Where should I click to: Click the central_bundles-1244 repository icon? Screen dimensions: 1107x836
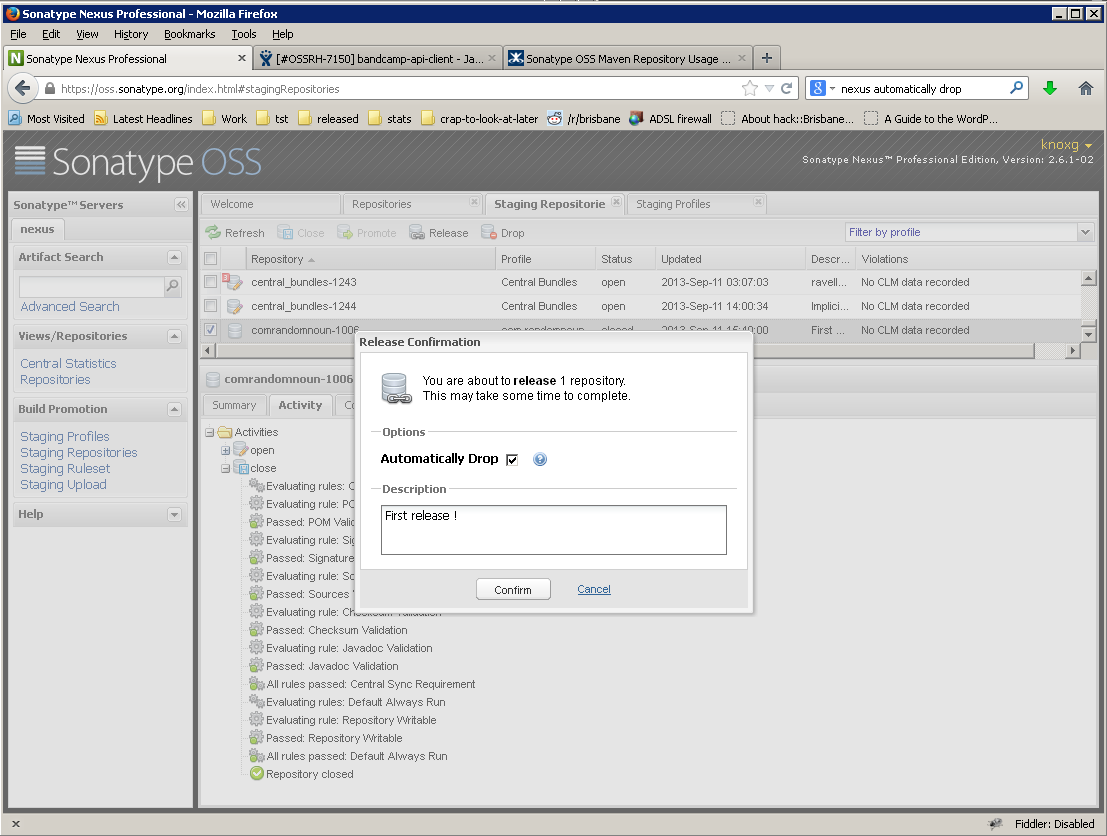234,306
